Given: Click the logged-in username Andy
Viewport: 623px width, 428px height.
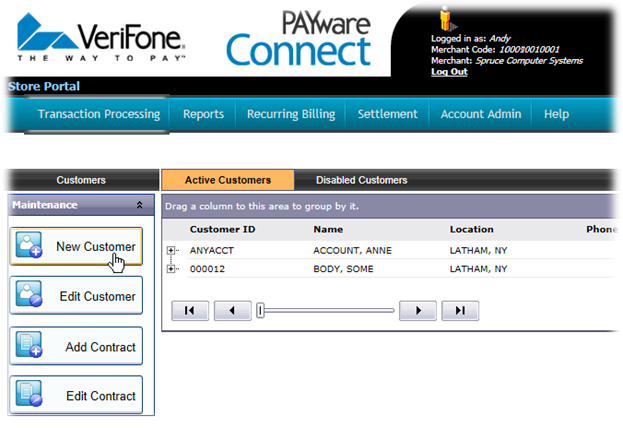Looking at the screenshot, I should [x=500, y=39].
